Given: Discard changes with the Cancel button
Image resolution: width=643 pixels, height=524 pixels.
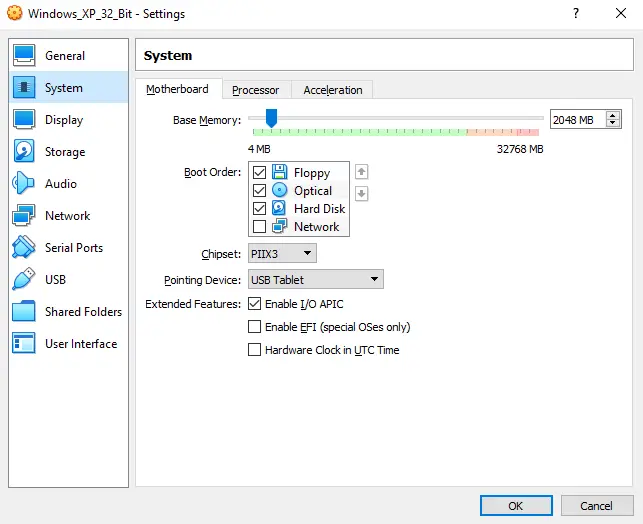Looking at the screenshot, I should click(597, 506).
